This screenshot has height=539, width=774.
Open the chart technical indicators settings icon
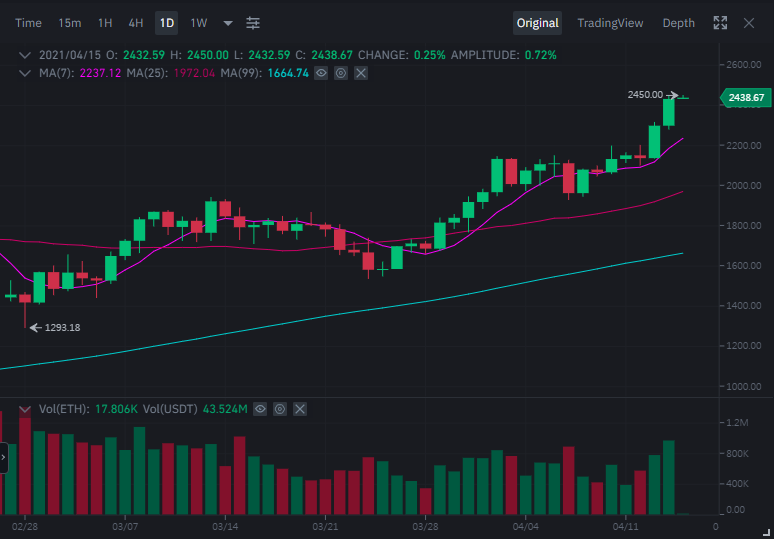click(x=253, y=23)
